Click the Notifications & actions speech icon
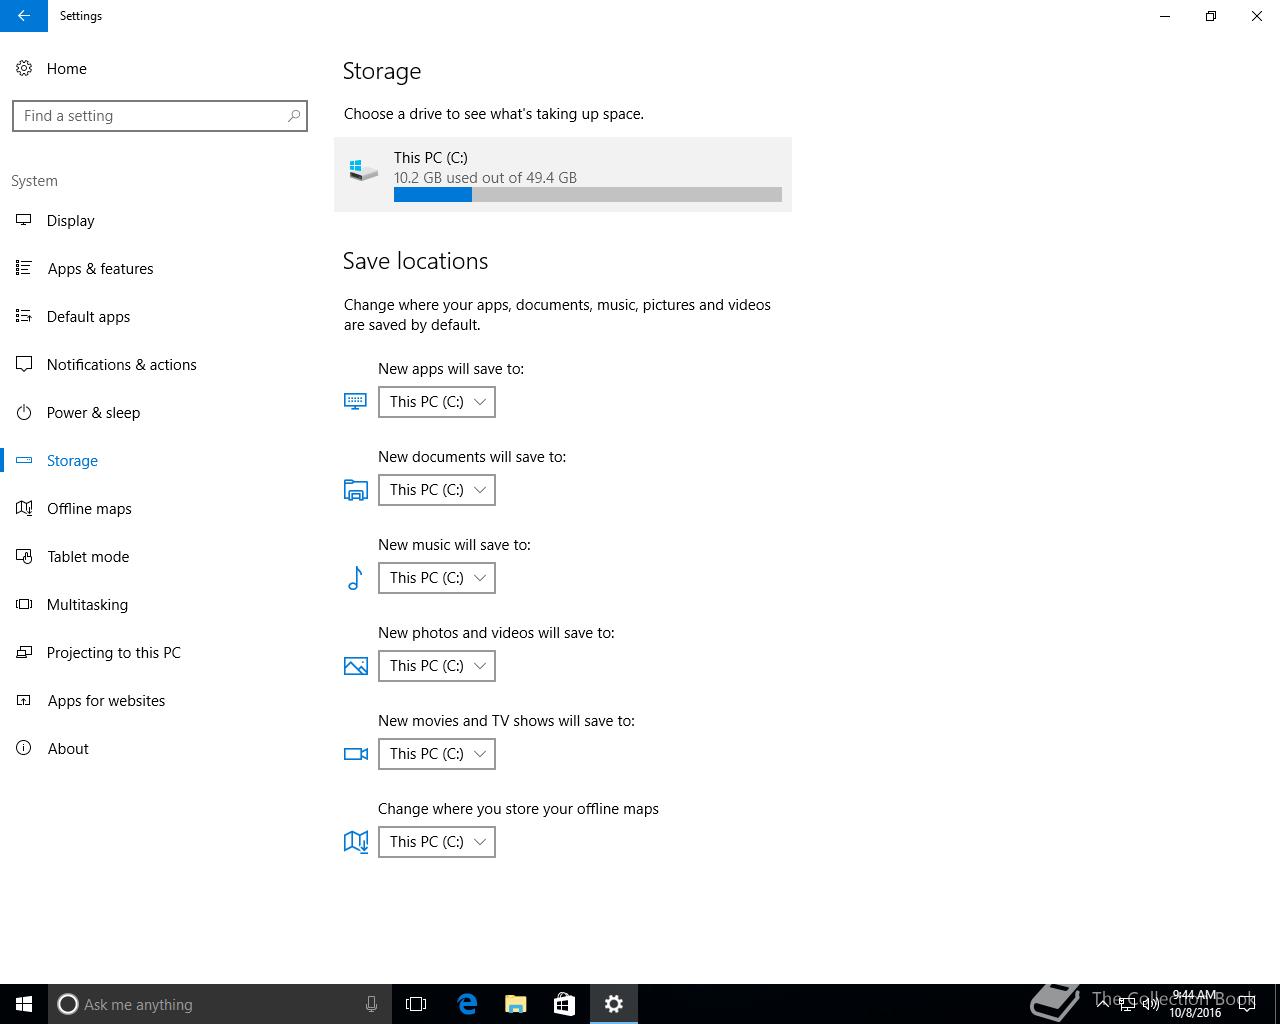1280x1024 pixels. coord(24,365)
